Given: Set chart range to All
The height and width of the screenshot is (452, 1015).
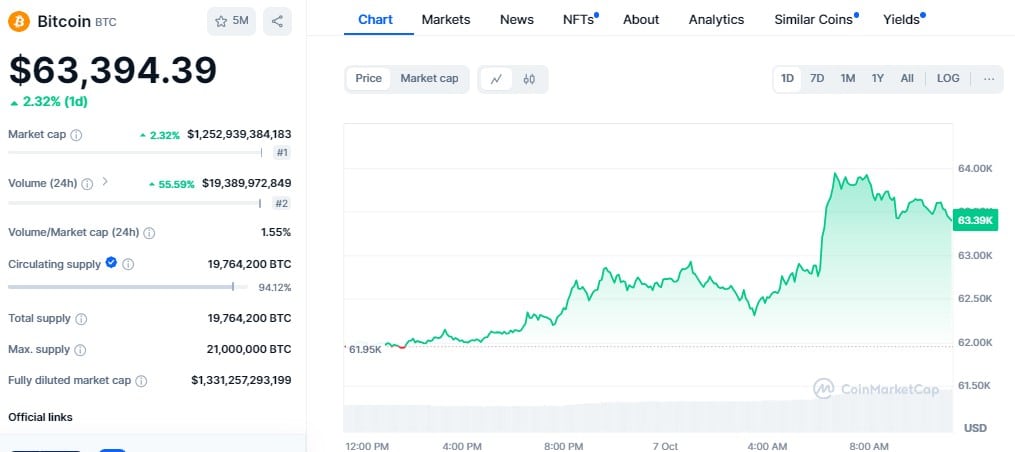Looking at the screenshot, I should 907,78.
